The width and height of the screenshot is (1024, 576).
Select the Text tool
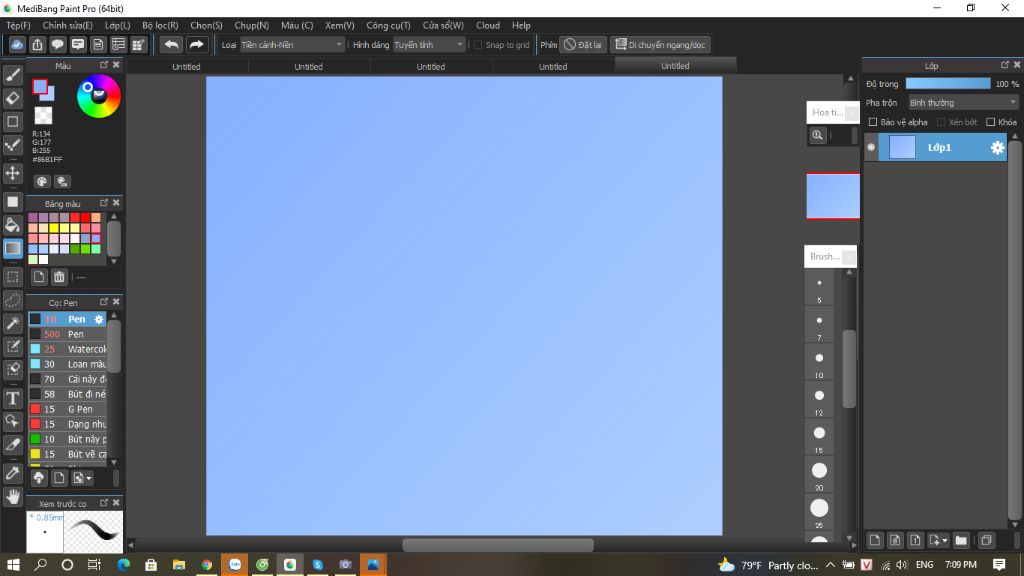tap(12, 398)
